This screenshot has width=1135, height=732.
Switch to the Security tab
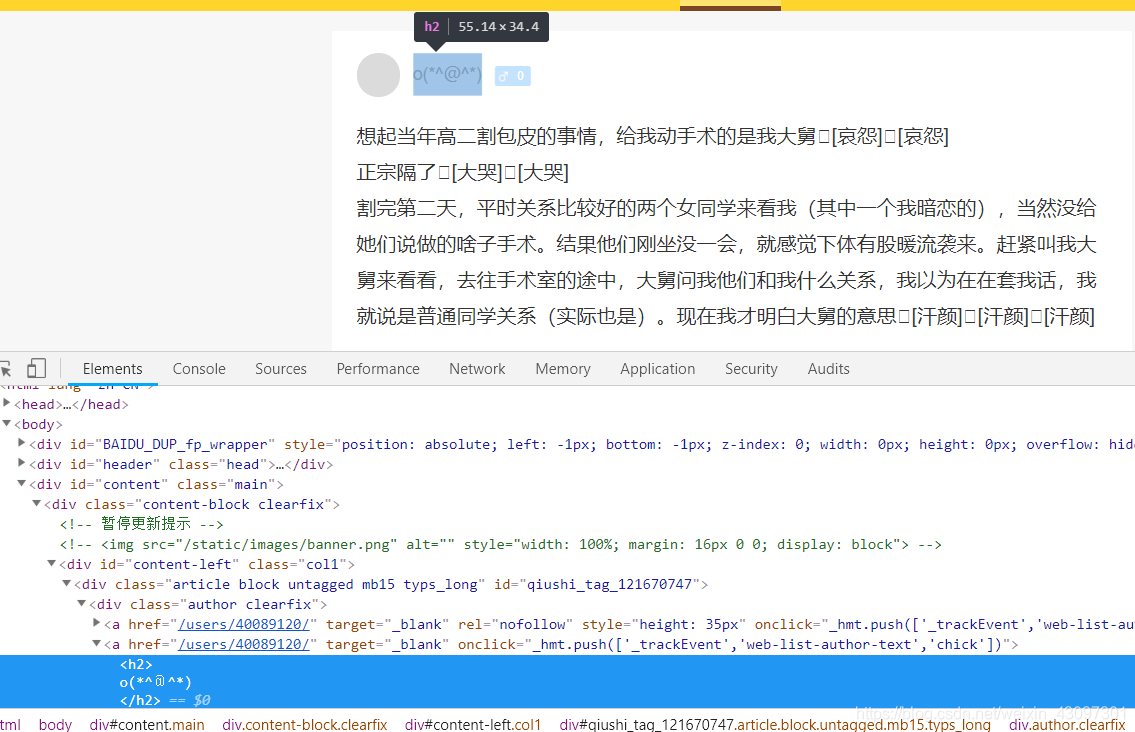coord(751,369)
